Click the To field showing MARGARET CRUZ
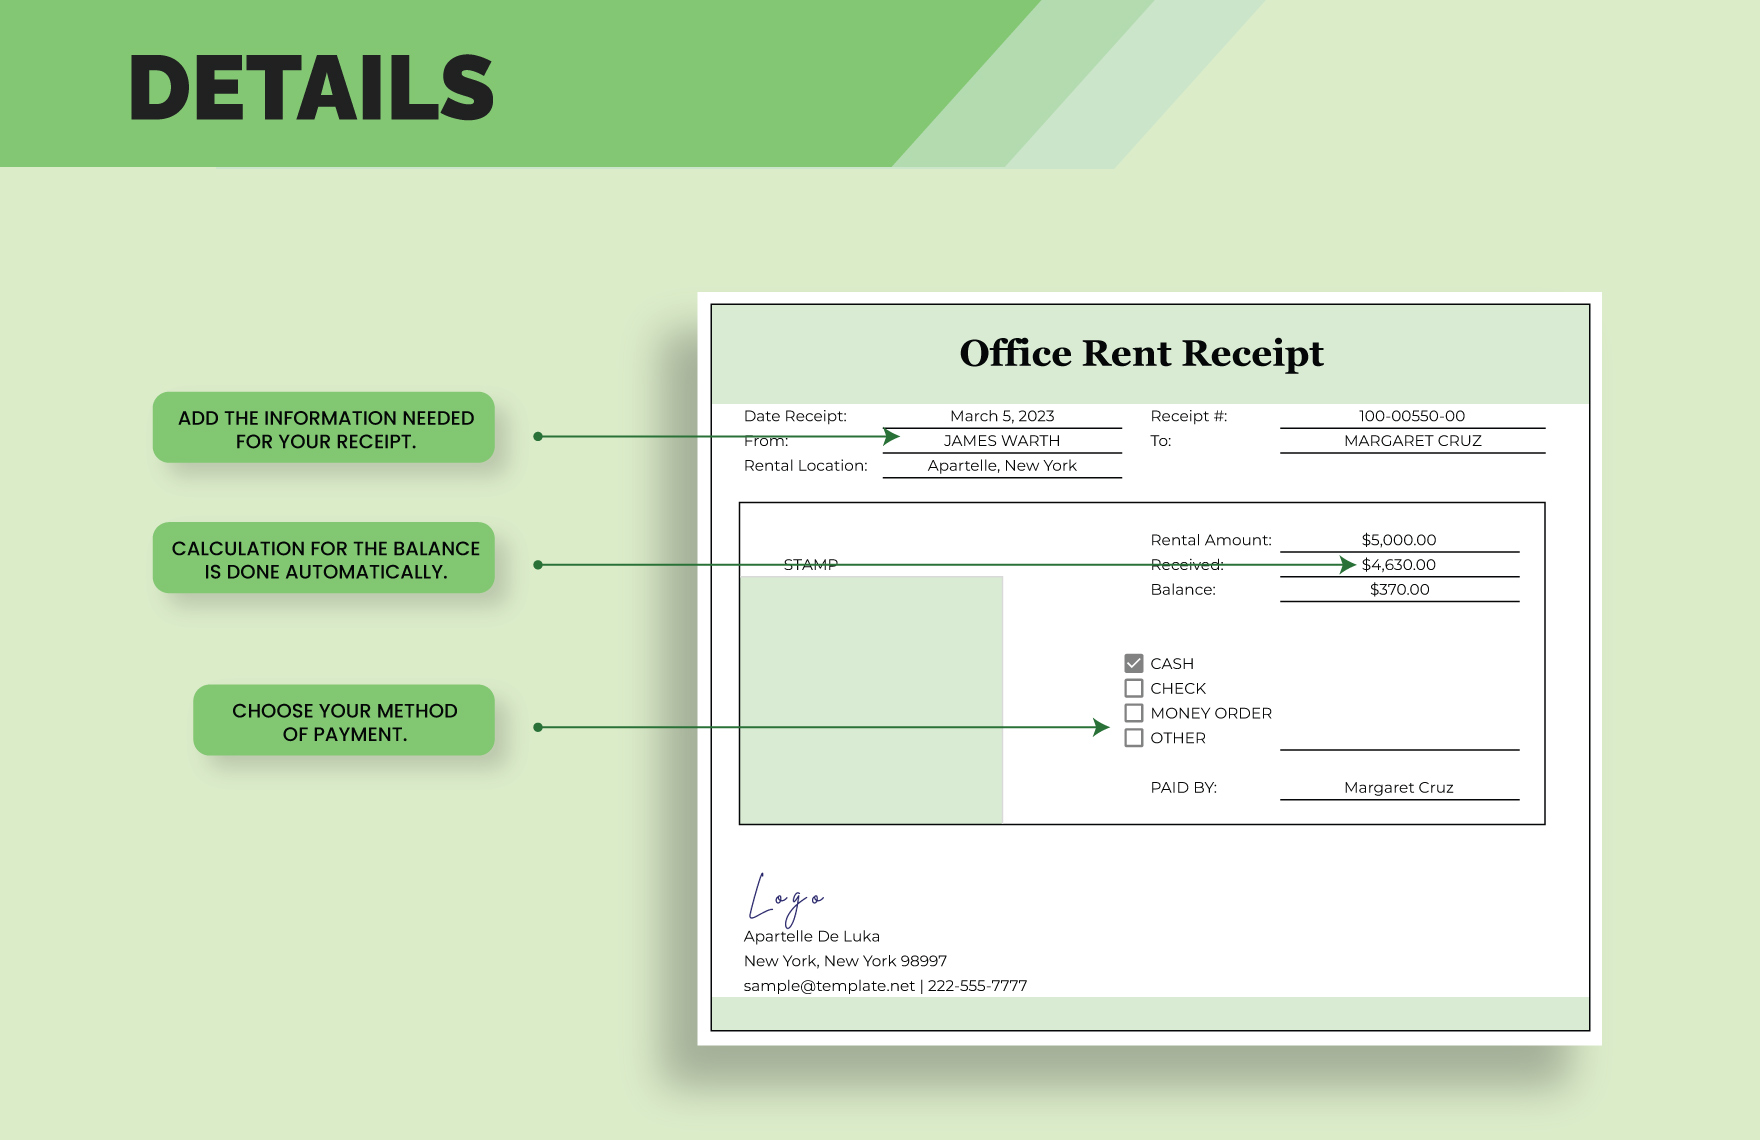The image size is (1760, 1140). 1414,440
